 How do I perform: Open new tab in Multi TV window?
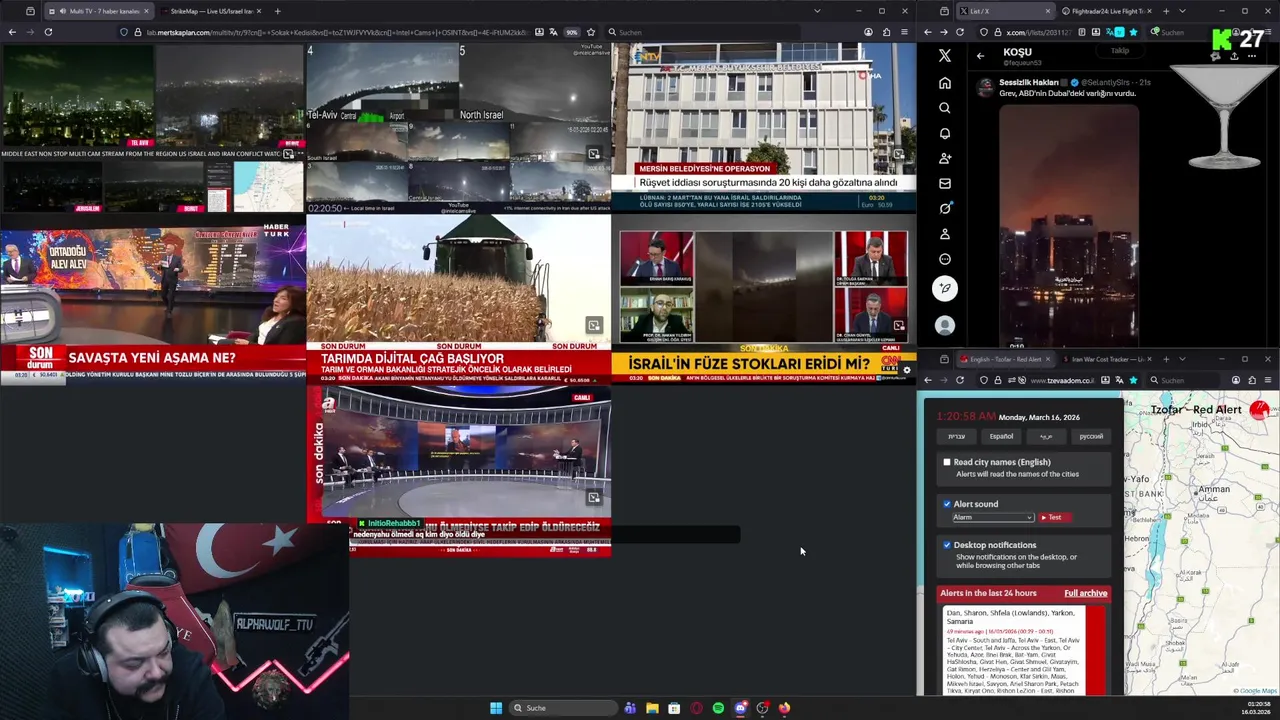point(277,11)
